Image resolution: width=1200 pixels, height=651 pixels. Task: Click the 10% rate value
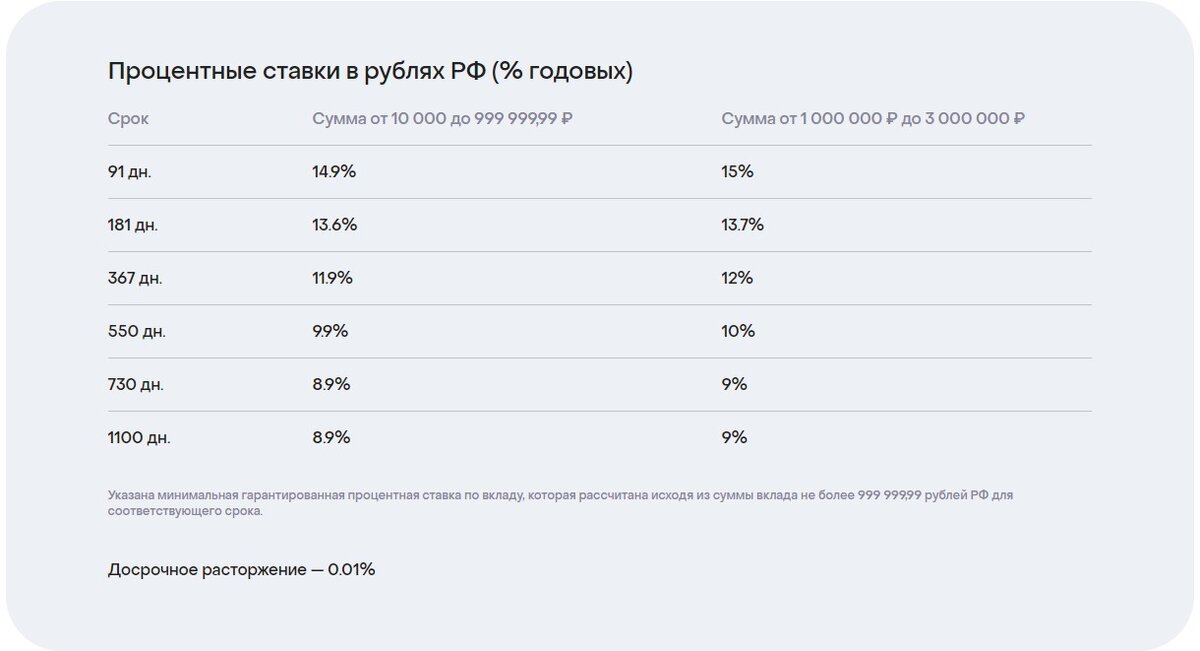(738, 331)
